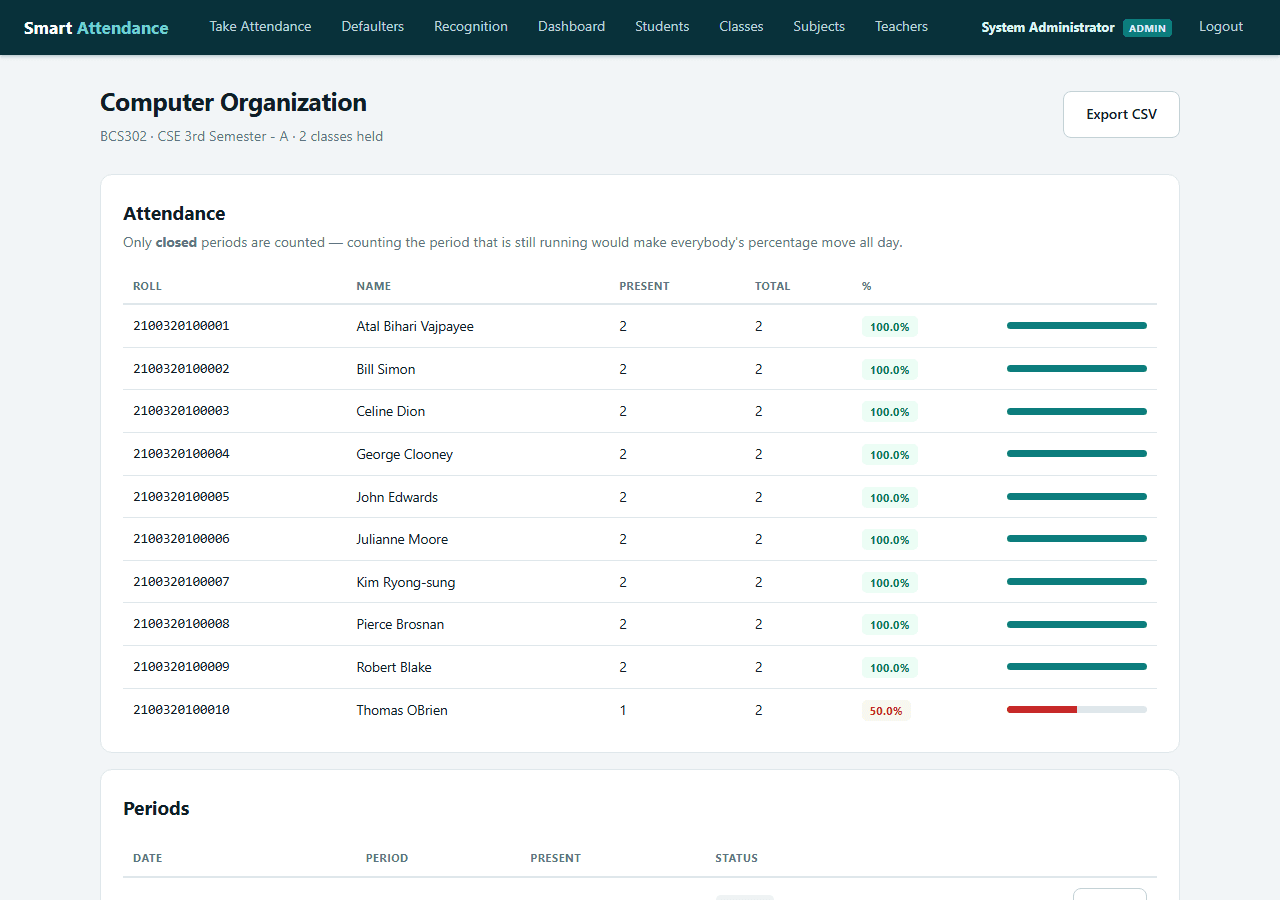Click the ADMIN role badge
Screen dimensions: 1280x900
point(1147,28)
